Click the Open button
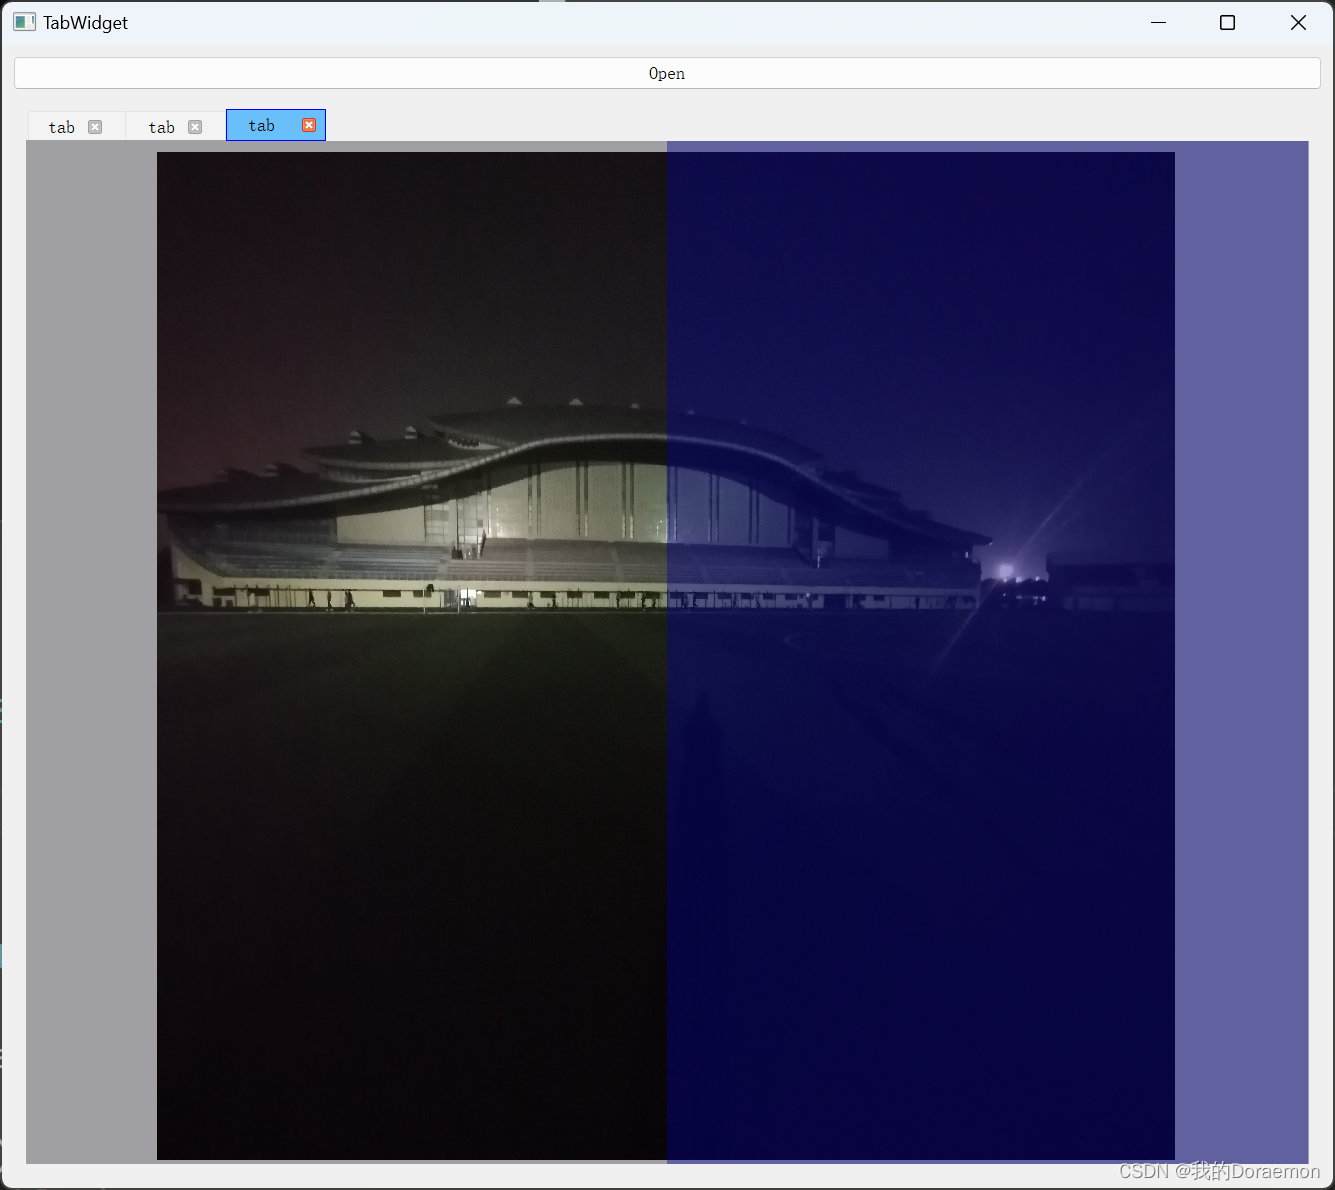This screenshot has width=1335, height=1190. (667, 73)
